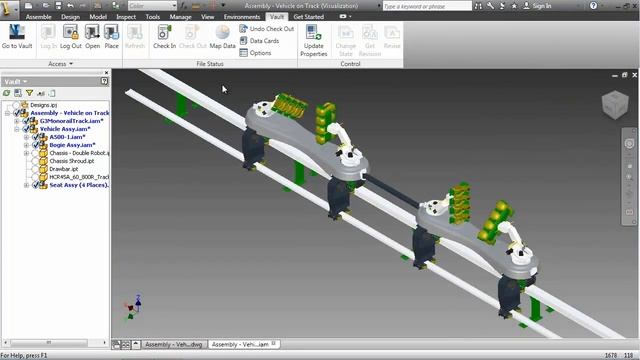Toggle checkmark for Seat Assy (4 Places)
The height and width of the screenshot is (360, 640).
point(35,185)
